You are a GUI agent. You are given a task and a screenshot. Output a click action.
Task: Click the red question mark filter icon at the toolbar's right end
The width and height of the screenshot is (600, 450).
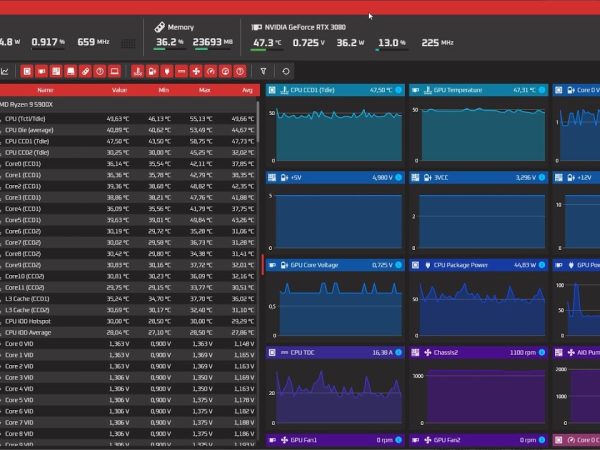click(x=239, y=71)
